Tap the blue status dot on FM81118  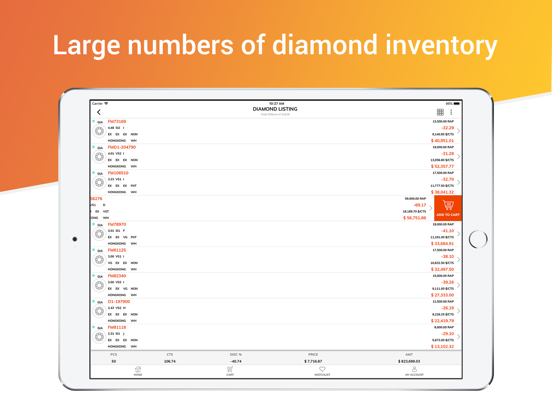[94, 327]
